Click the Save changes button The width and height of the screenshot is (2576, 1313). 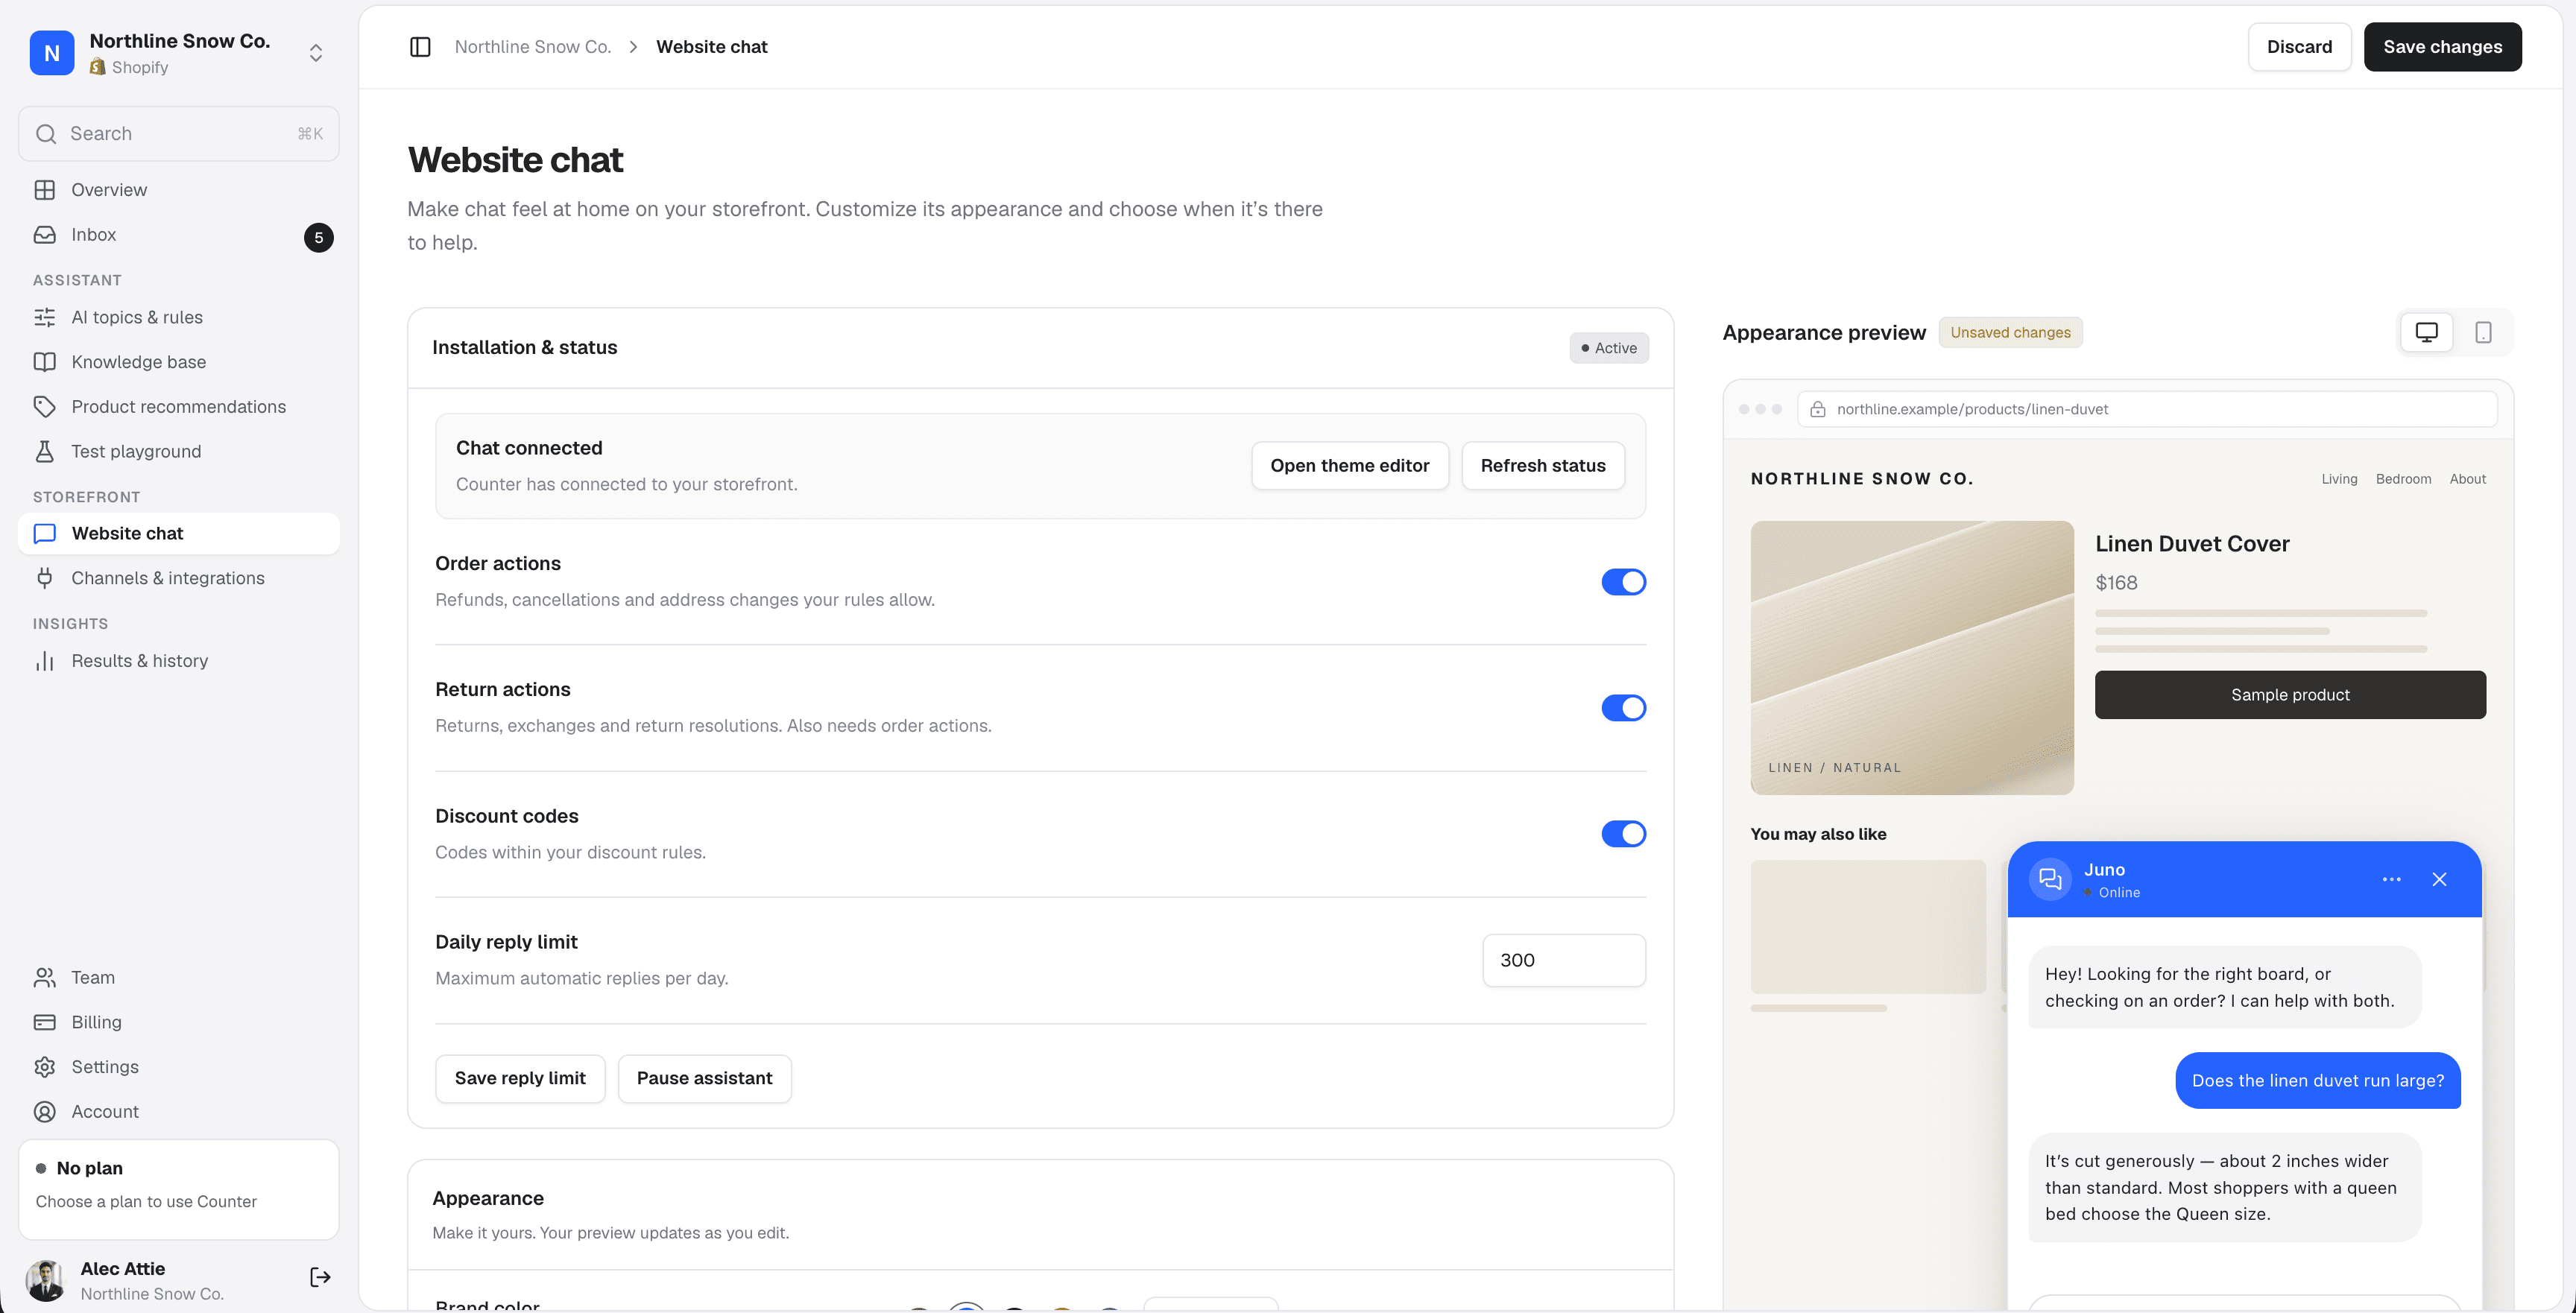tap(2442, 47)
